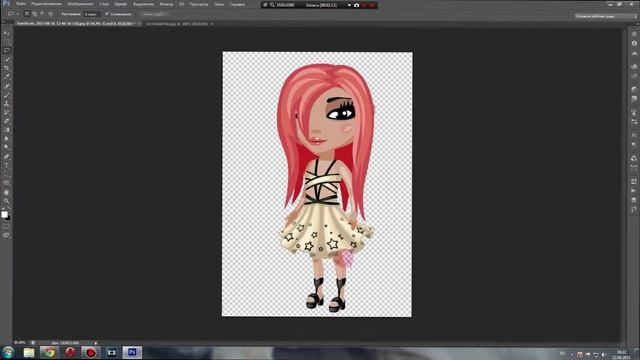Select the Rectangular Marquee tool
The width and height of the screenshot is (640, 360).
(x=7, y=42)
